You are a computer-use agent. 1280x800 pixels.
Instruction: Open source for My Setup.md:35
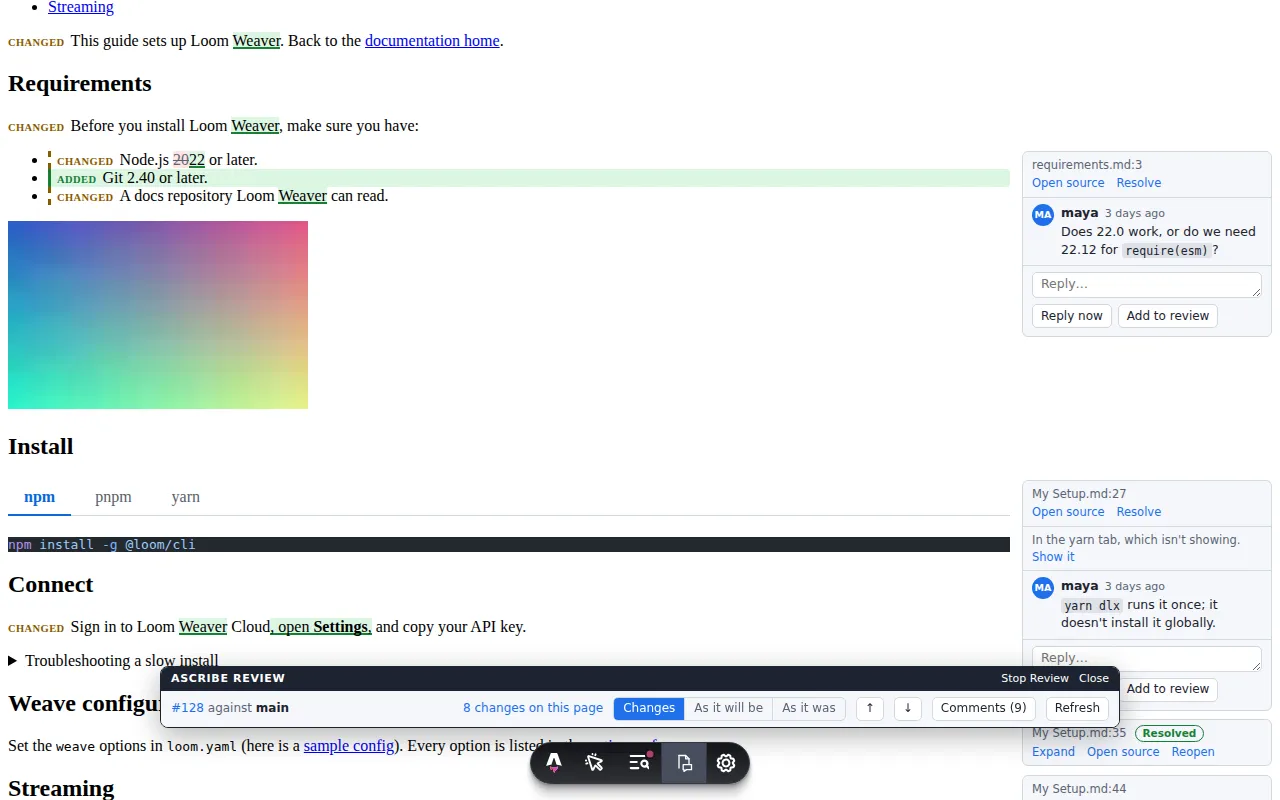pos(1123,752)
